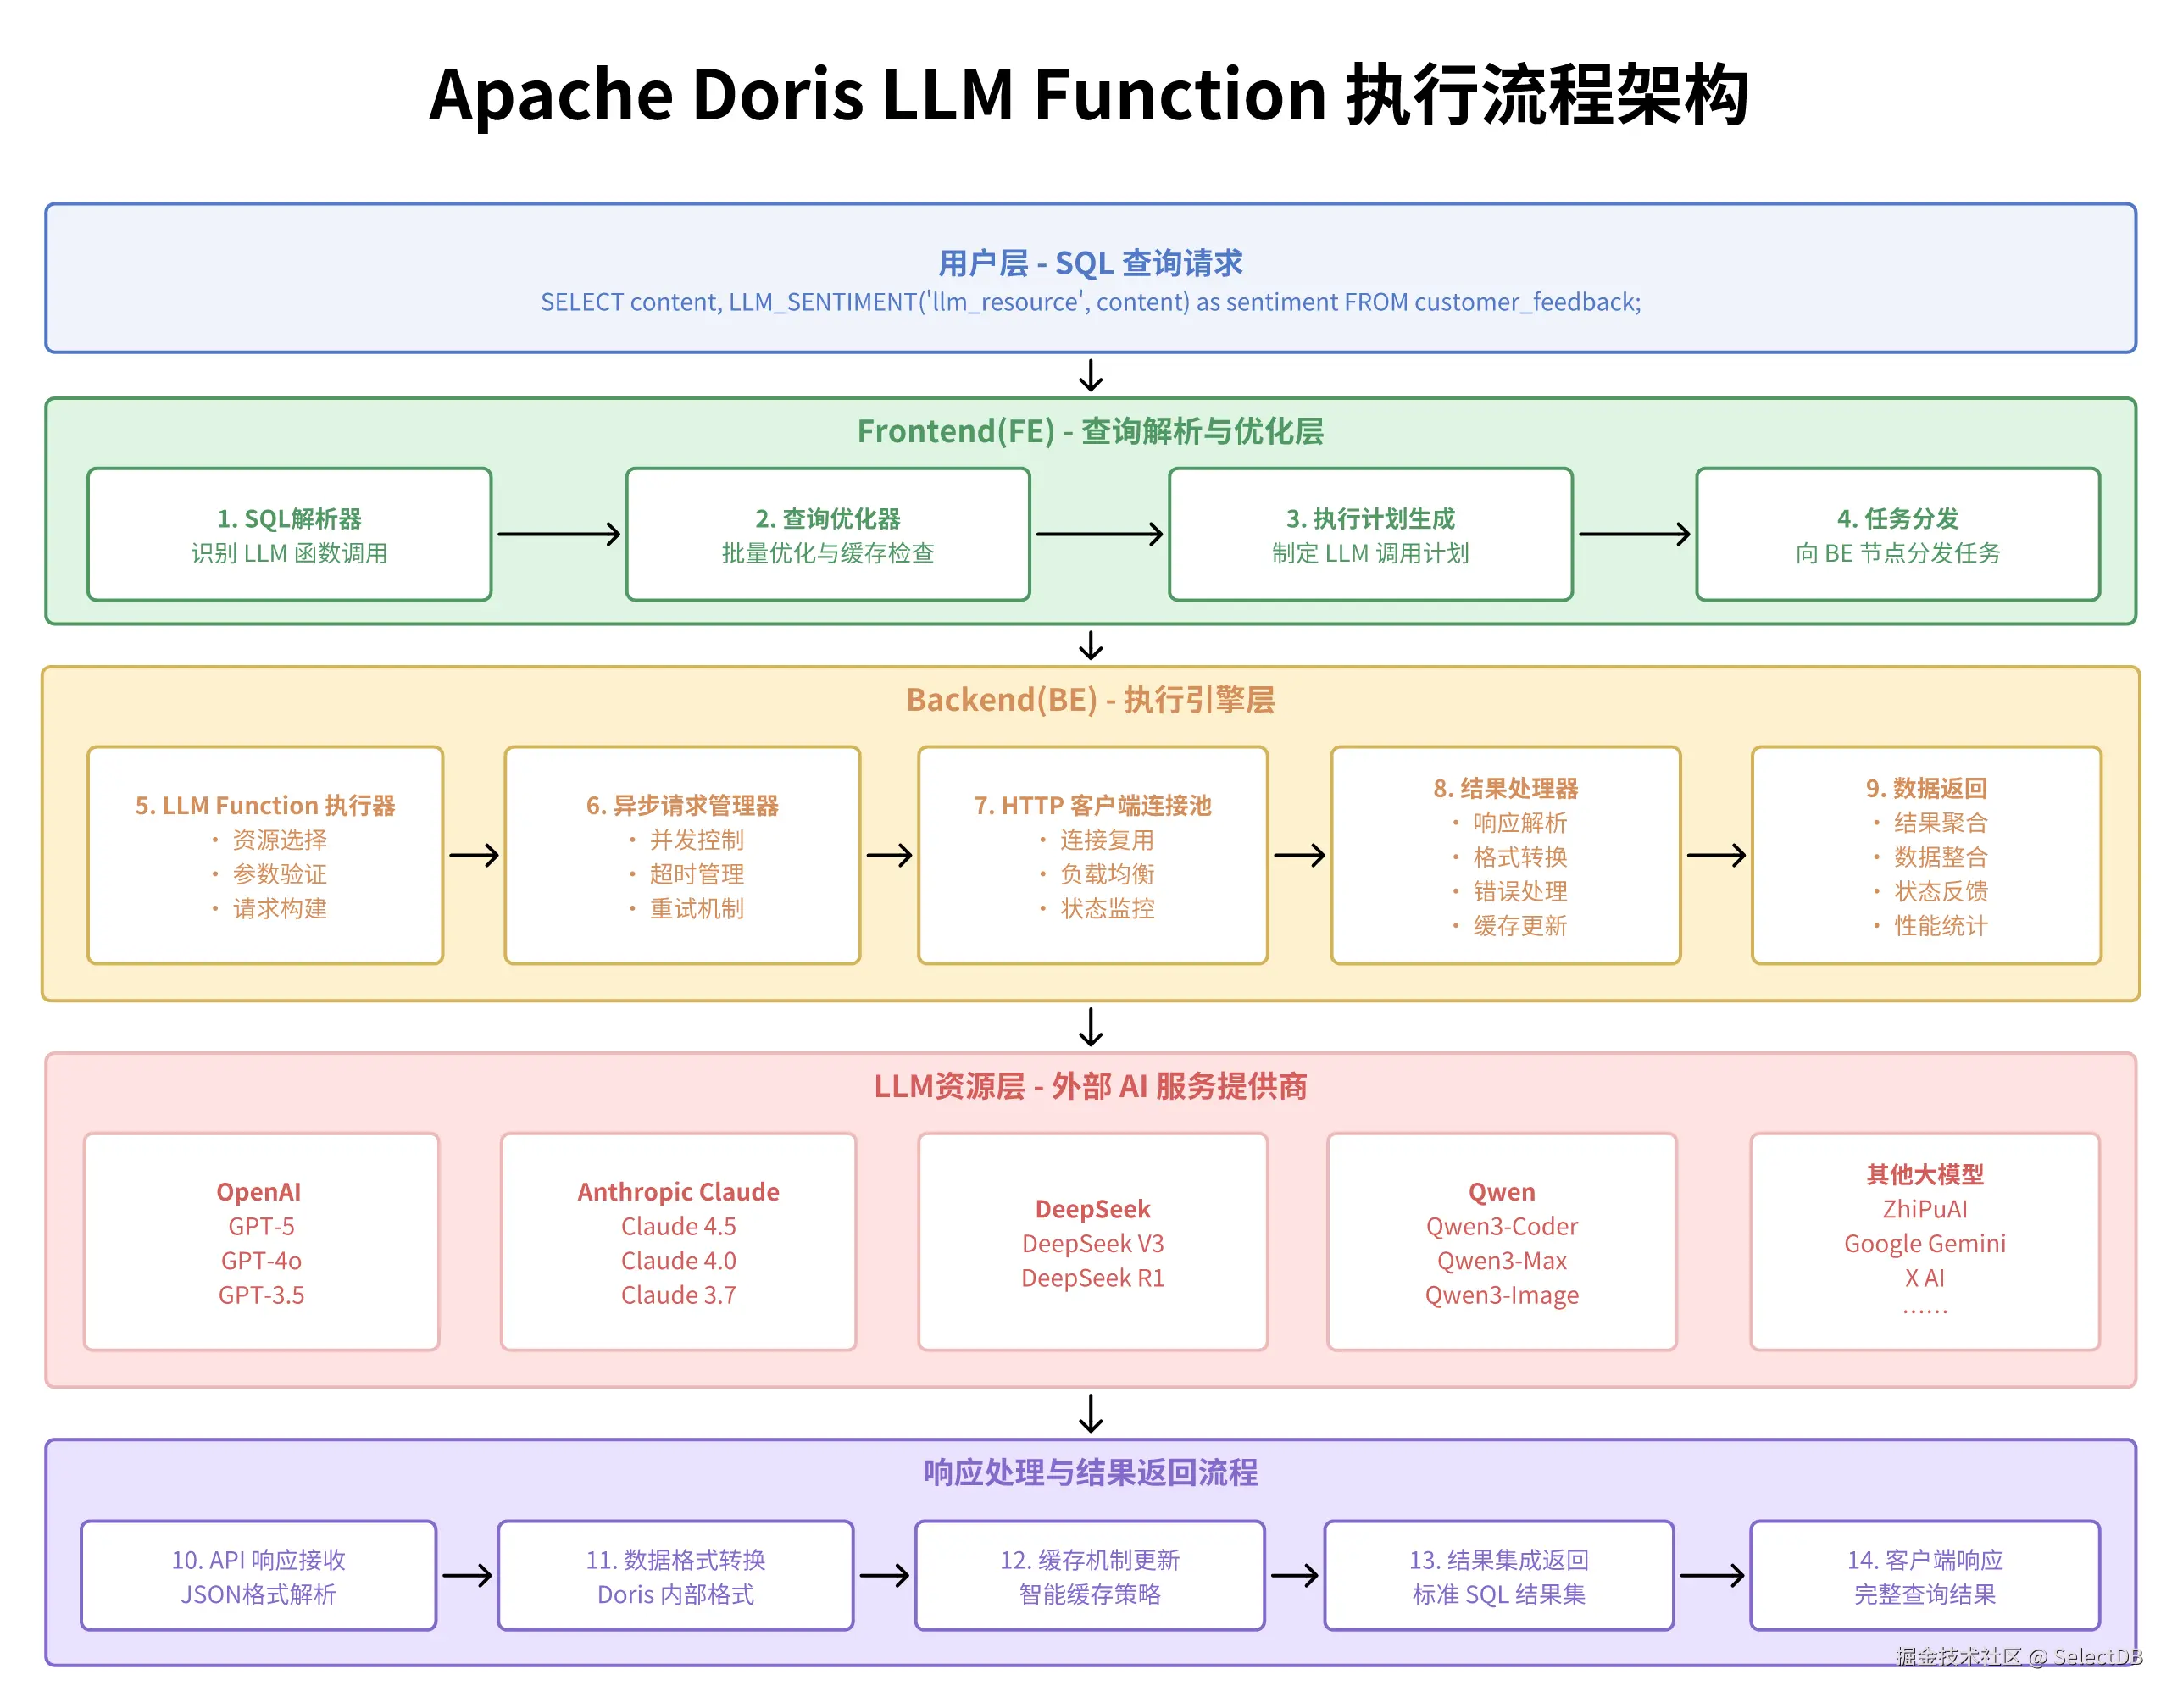
Task: Select the OpenAI provider card
Action: click(261, 1242)
